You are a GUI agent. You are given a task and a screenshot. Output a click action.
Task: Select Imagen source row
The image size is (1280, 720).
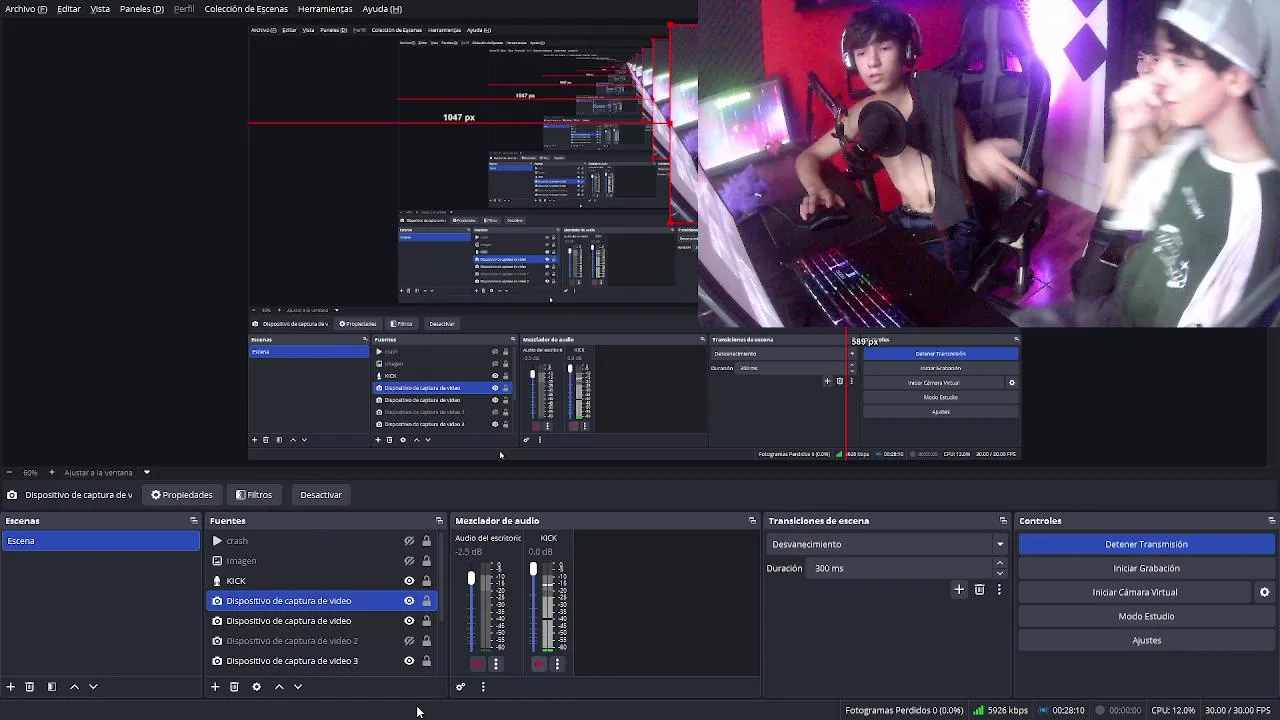[x=322, y=561]
